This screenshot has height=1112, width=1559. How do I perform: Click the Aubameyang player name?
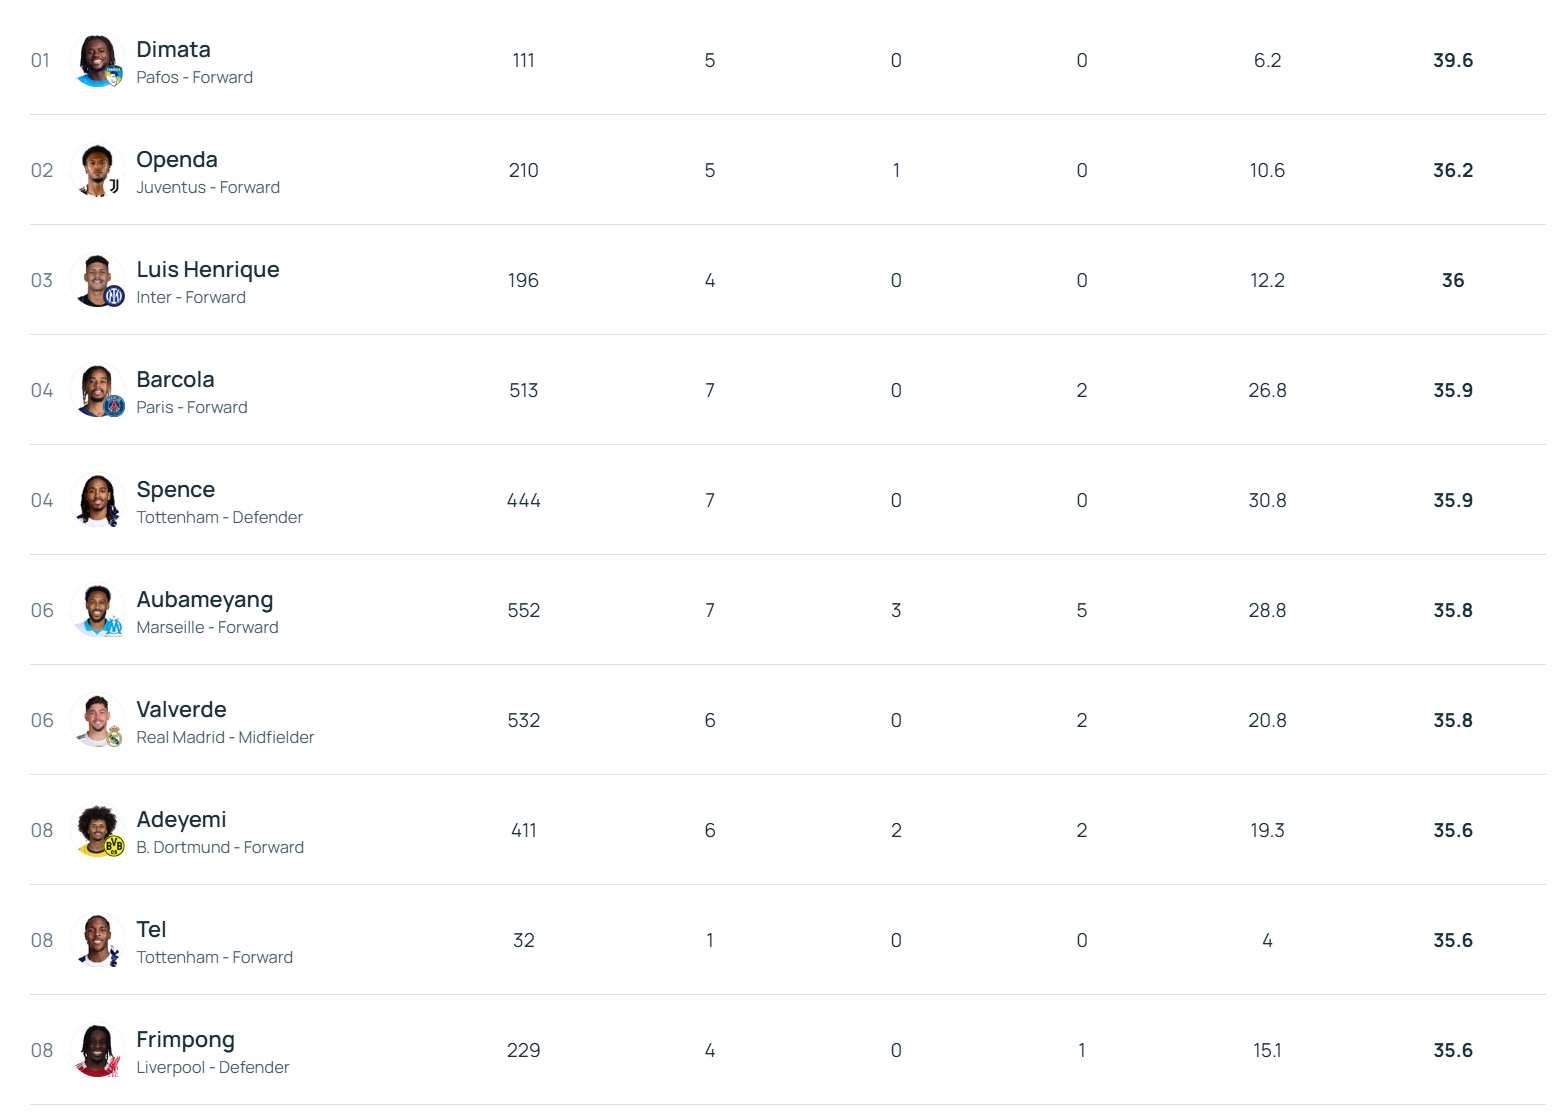pos(204,600)
